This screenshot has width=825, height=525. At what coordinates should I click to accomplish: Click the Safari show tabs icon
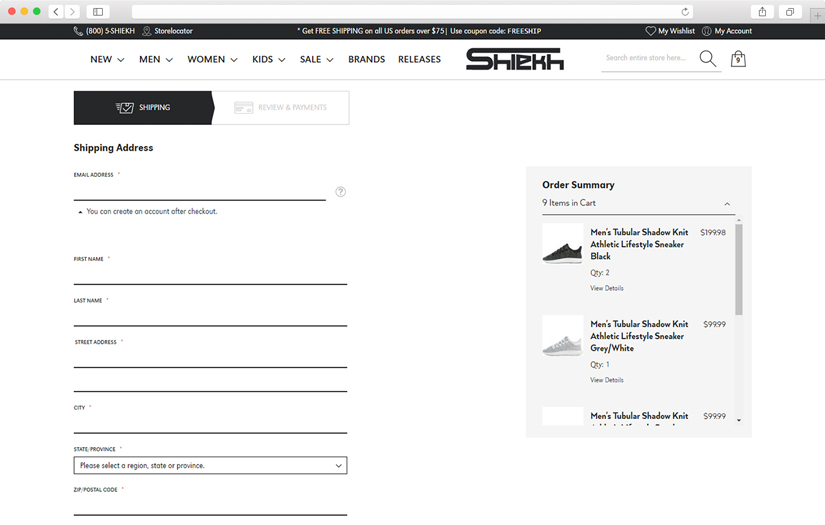(790, 12)
